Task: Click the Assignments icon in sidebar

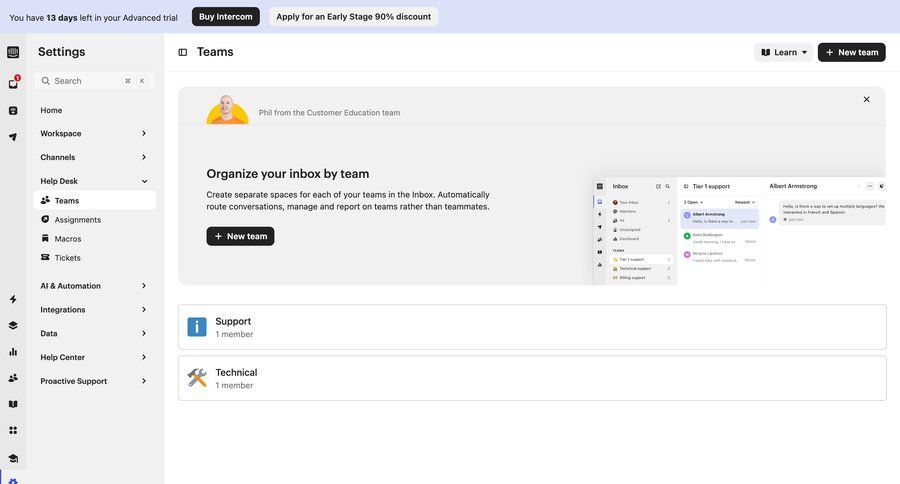Action: tap(45, 219)
